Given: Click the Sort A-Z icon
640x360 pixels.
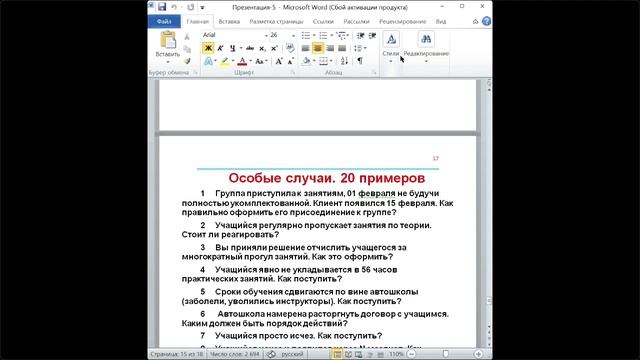Looking at the screenshot, I should 344,61.
